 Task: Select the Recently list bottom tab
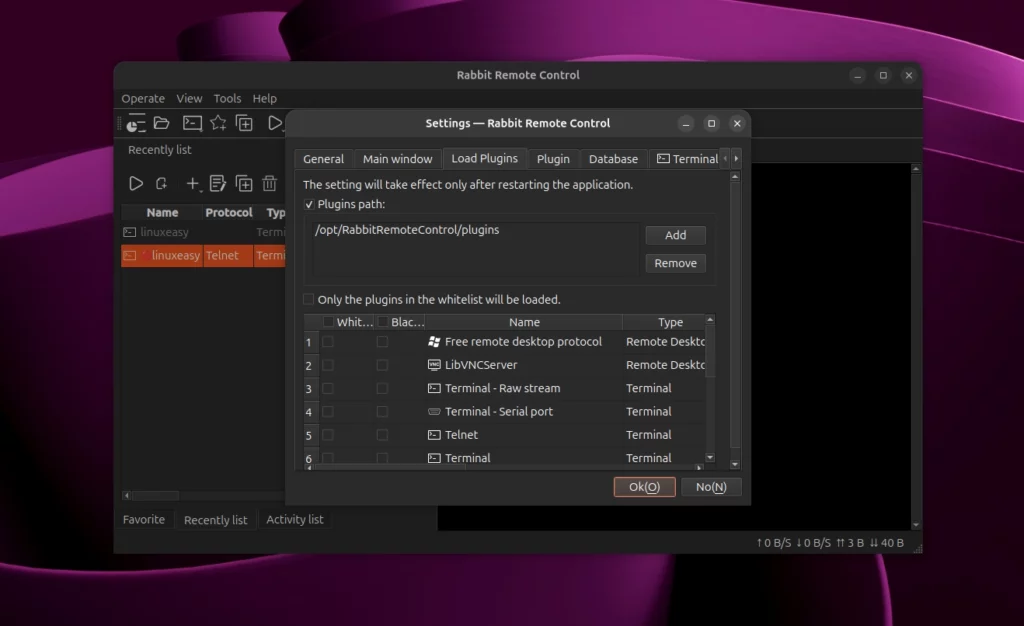(x=216, y=520)
